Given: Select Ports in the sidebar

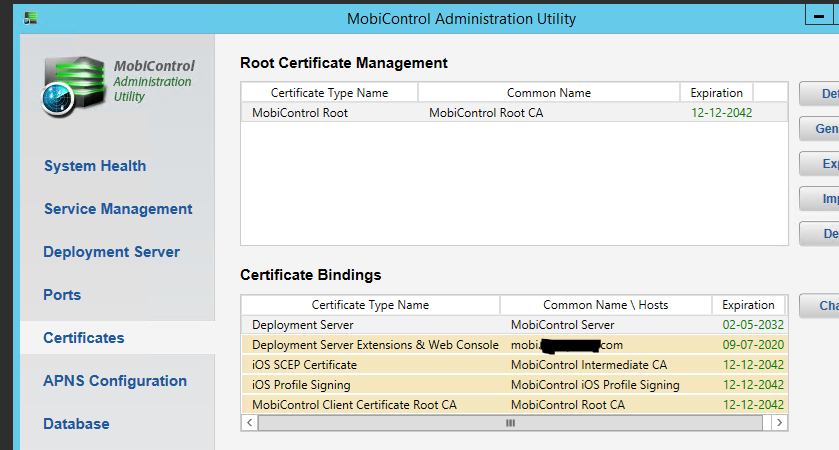Looking at the screenshot, I should 62,295.
